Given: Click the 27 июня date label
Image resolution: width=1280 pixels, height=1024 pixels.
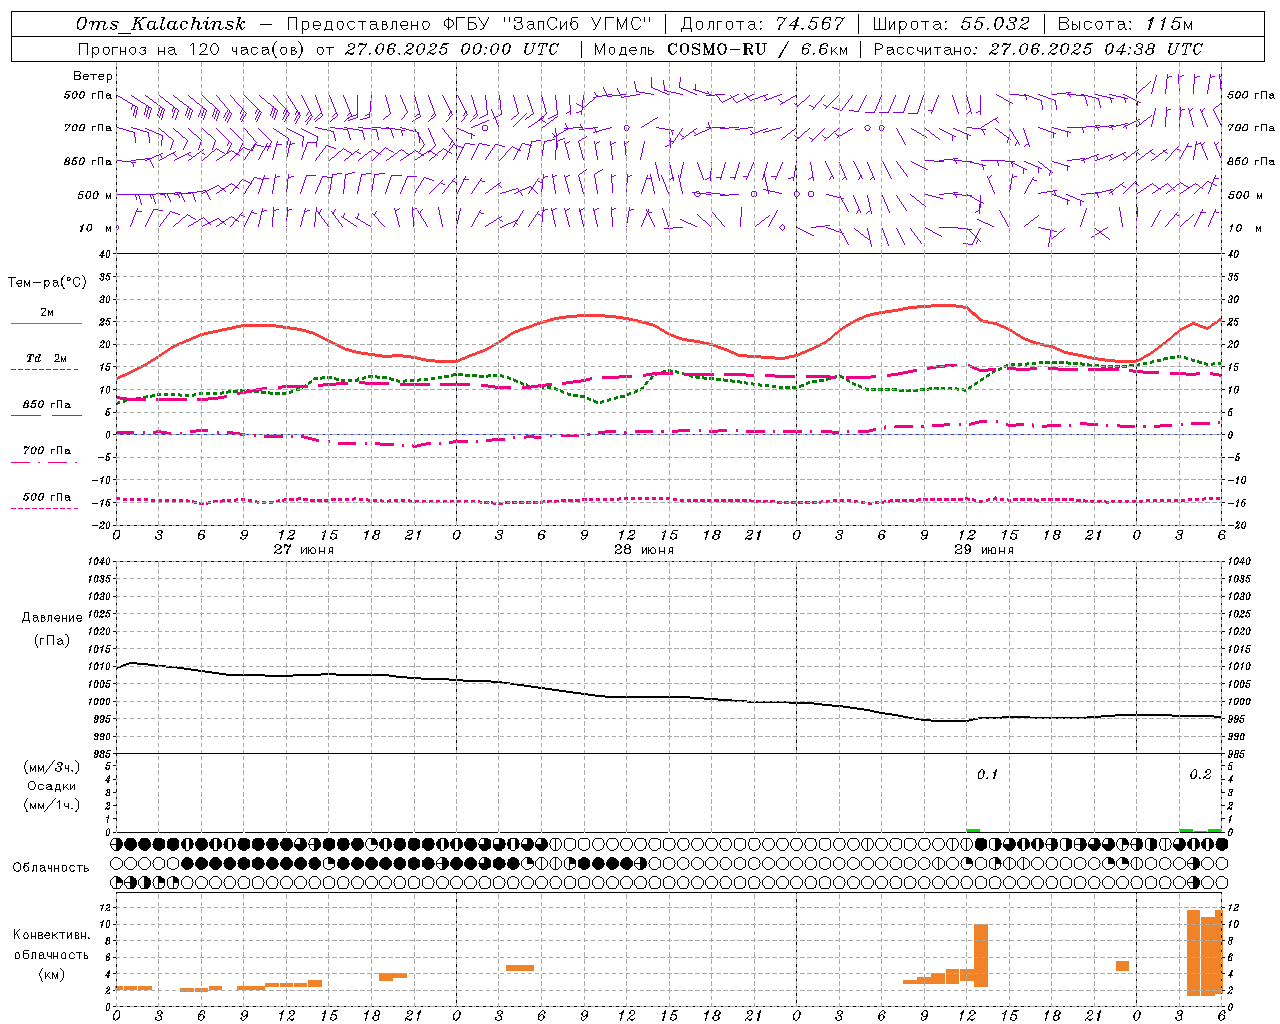Looking at the screenshot, I should tap(304, 549).
